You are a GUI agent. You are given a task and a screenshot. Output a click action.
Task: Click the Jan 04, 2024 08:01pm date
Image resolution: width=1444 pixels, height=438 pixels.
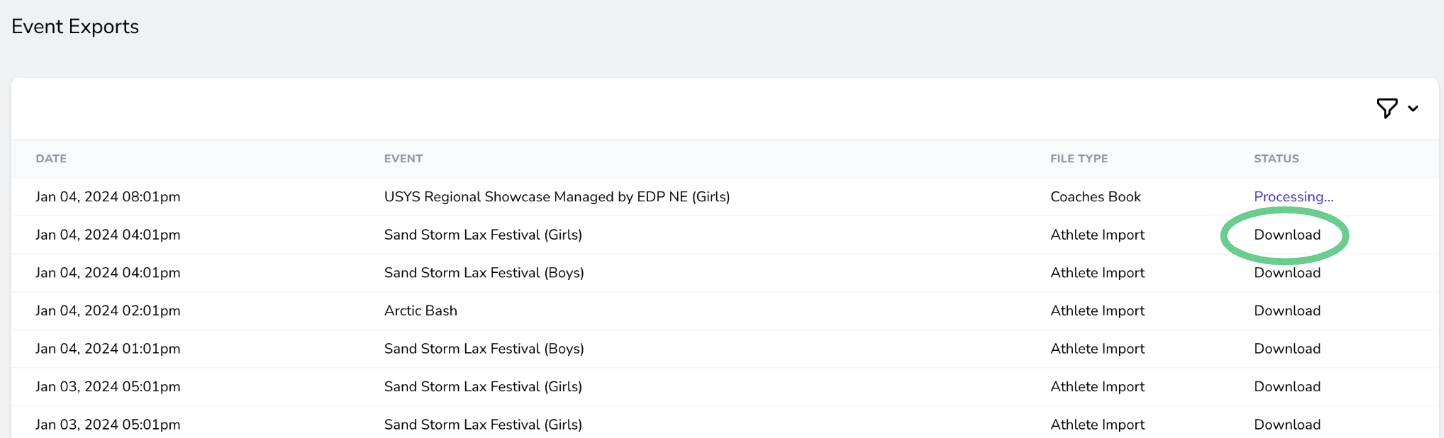[108, 197]
